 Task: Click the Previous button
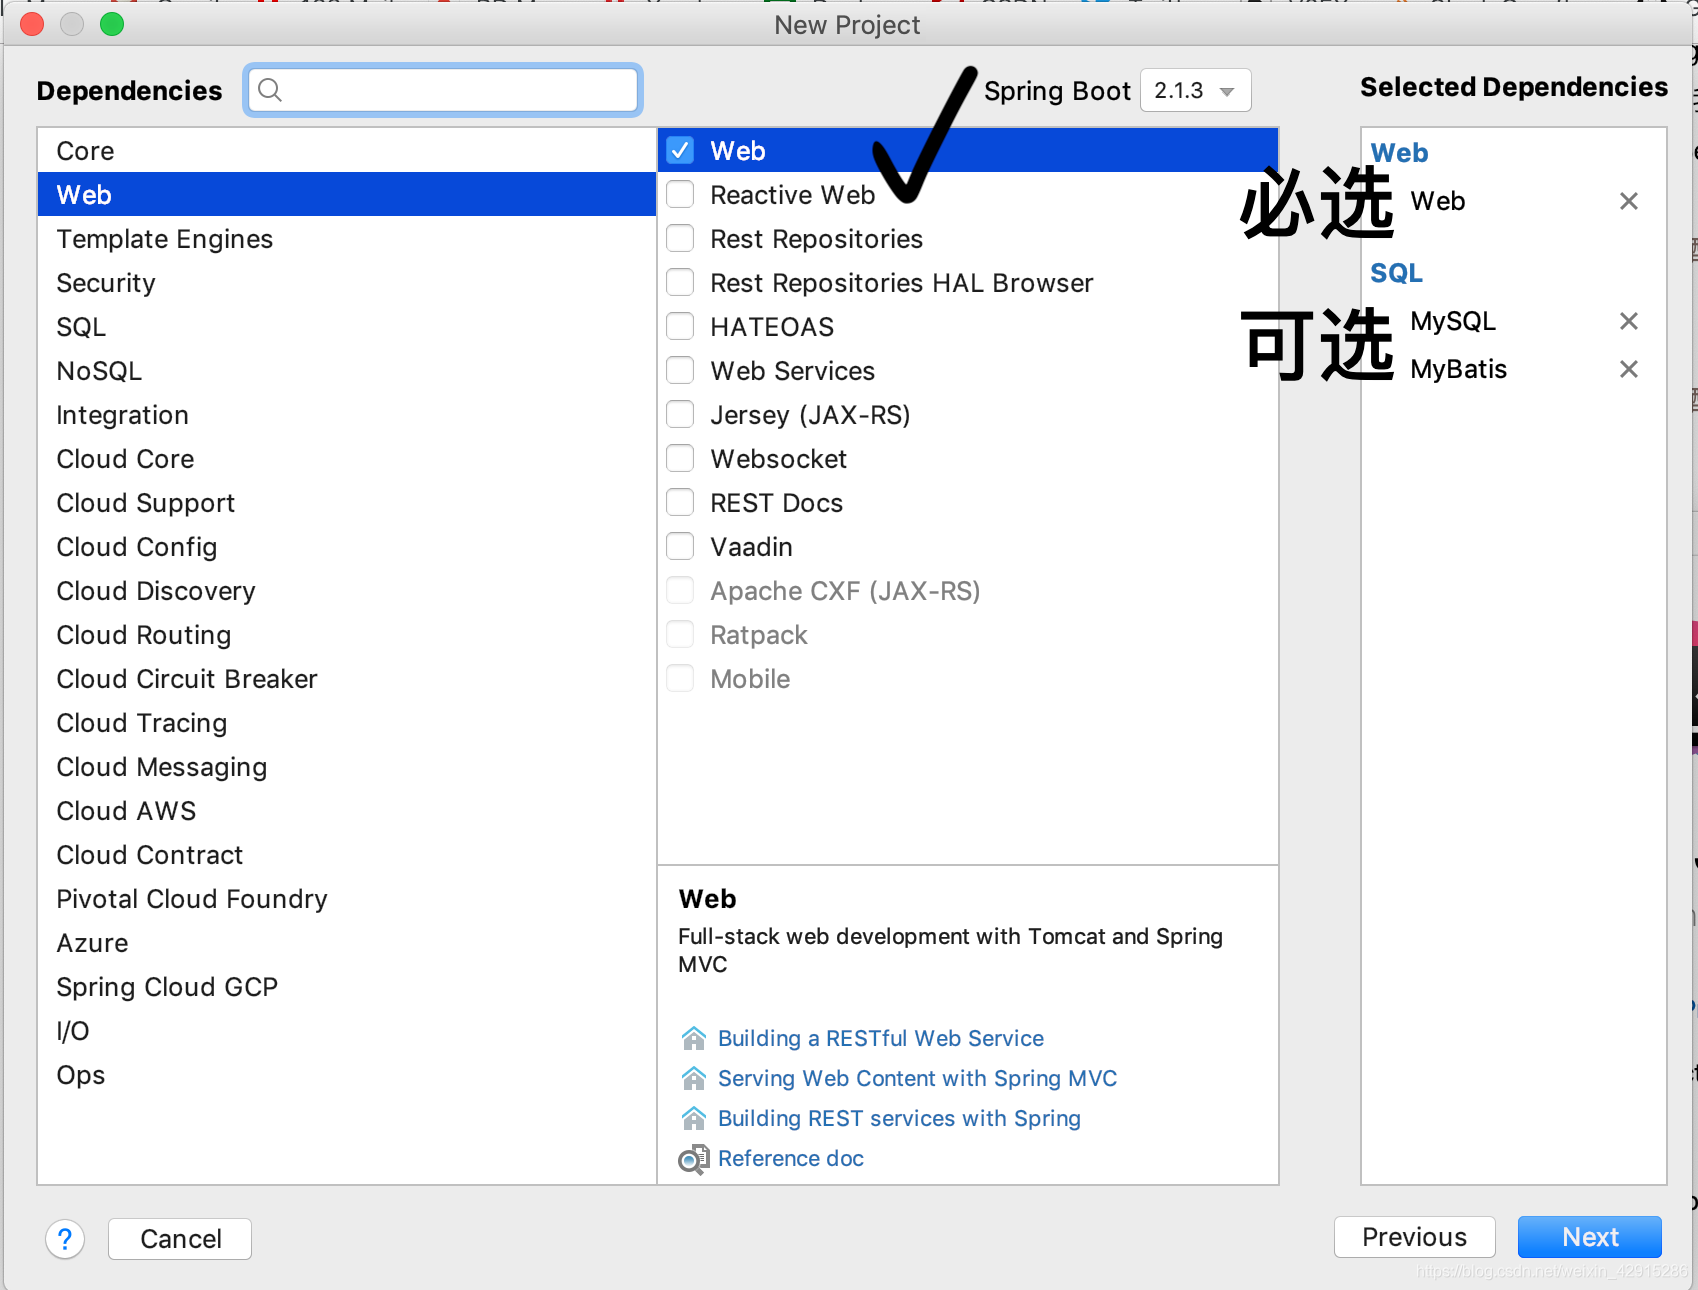tap(1414, 1237)
